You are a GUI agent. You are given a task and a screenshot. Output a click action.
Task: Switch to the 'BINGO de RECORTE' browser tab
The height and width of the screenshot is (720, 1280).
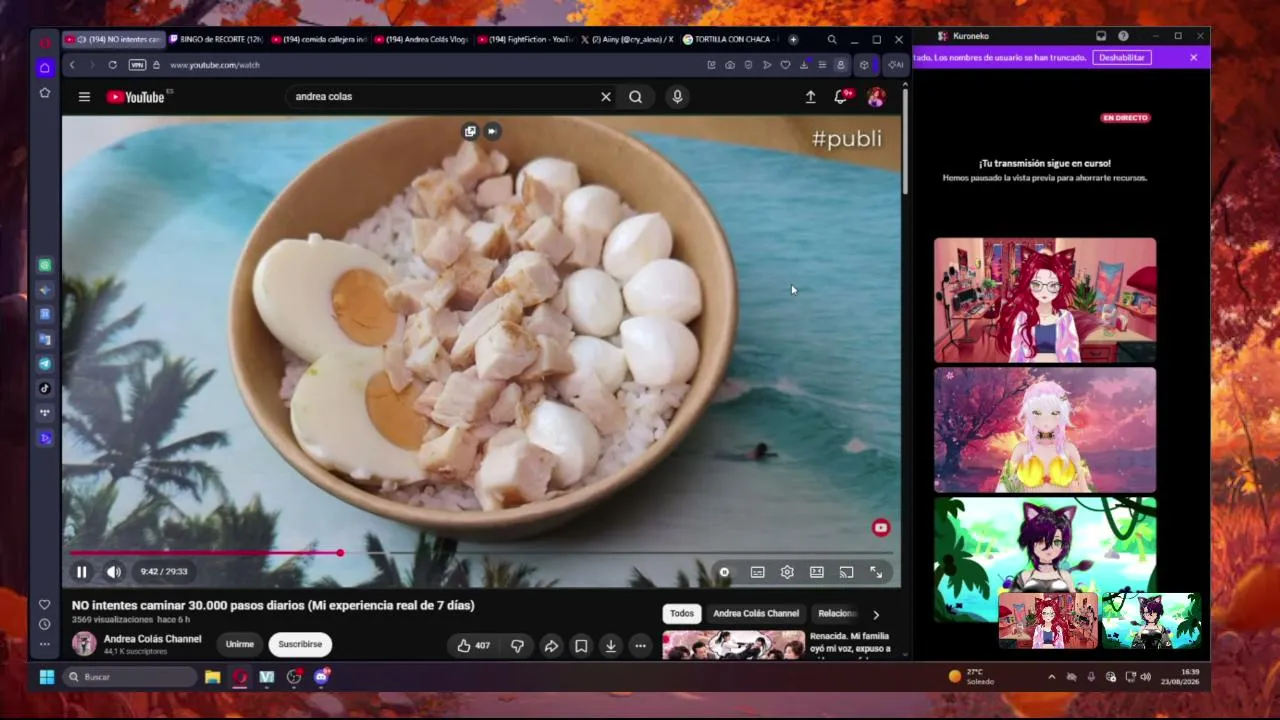[216, 40]
